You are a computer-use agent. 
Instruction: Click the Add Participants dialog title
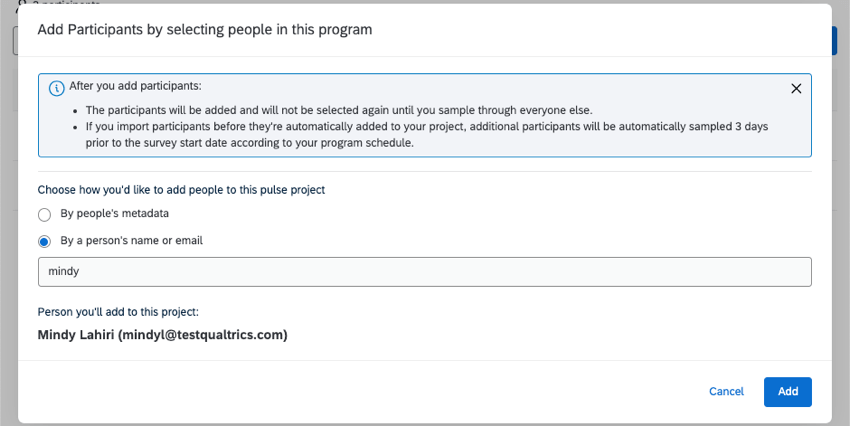click(204, 30)
